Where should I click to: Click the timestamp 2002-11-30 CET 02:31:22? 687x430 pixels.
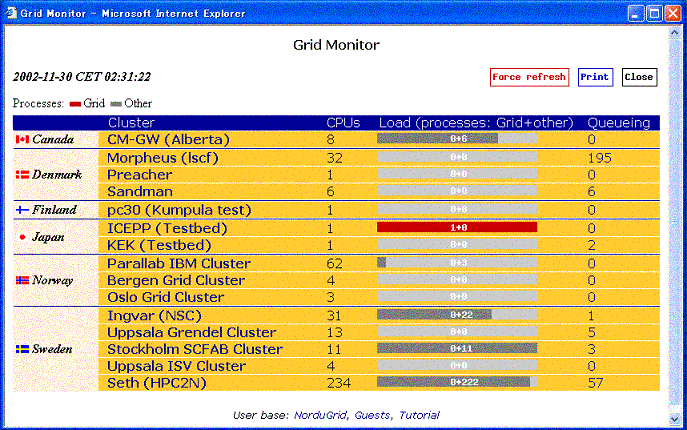(81, 77)
